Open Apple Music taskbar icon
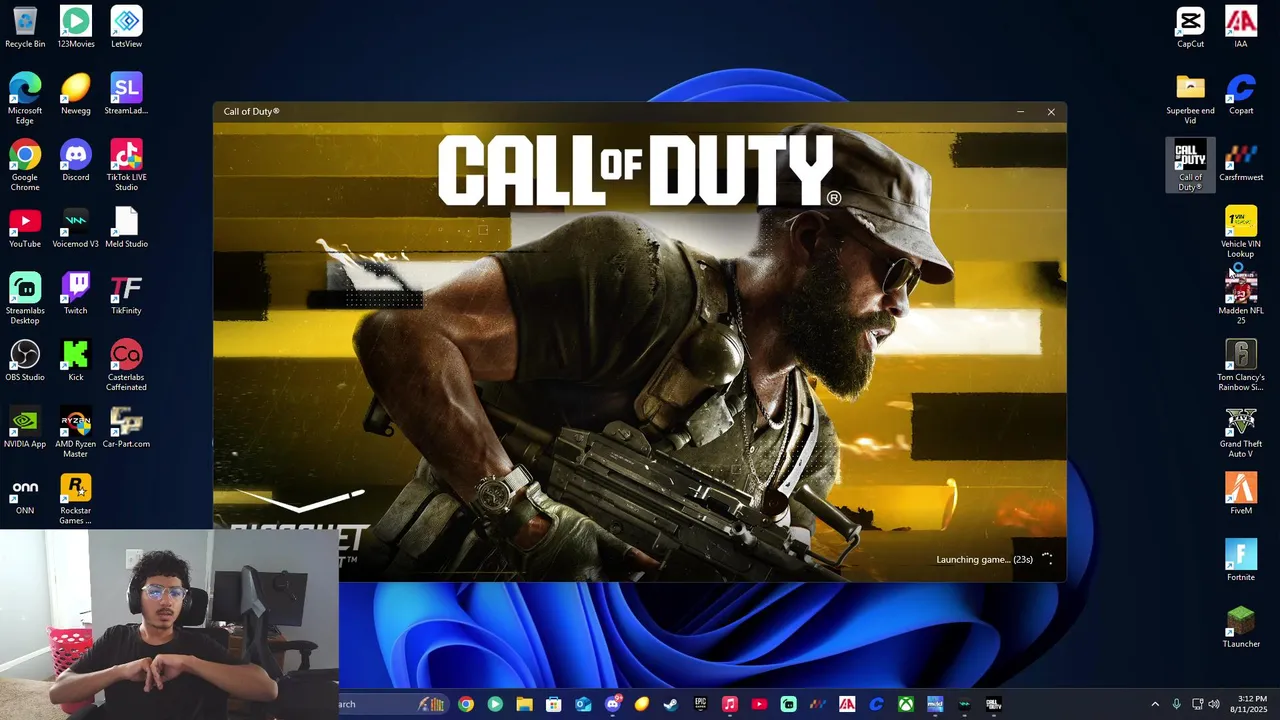 (x=730, y=704)
